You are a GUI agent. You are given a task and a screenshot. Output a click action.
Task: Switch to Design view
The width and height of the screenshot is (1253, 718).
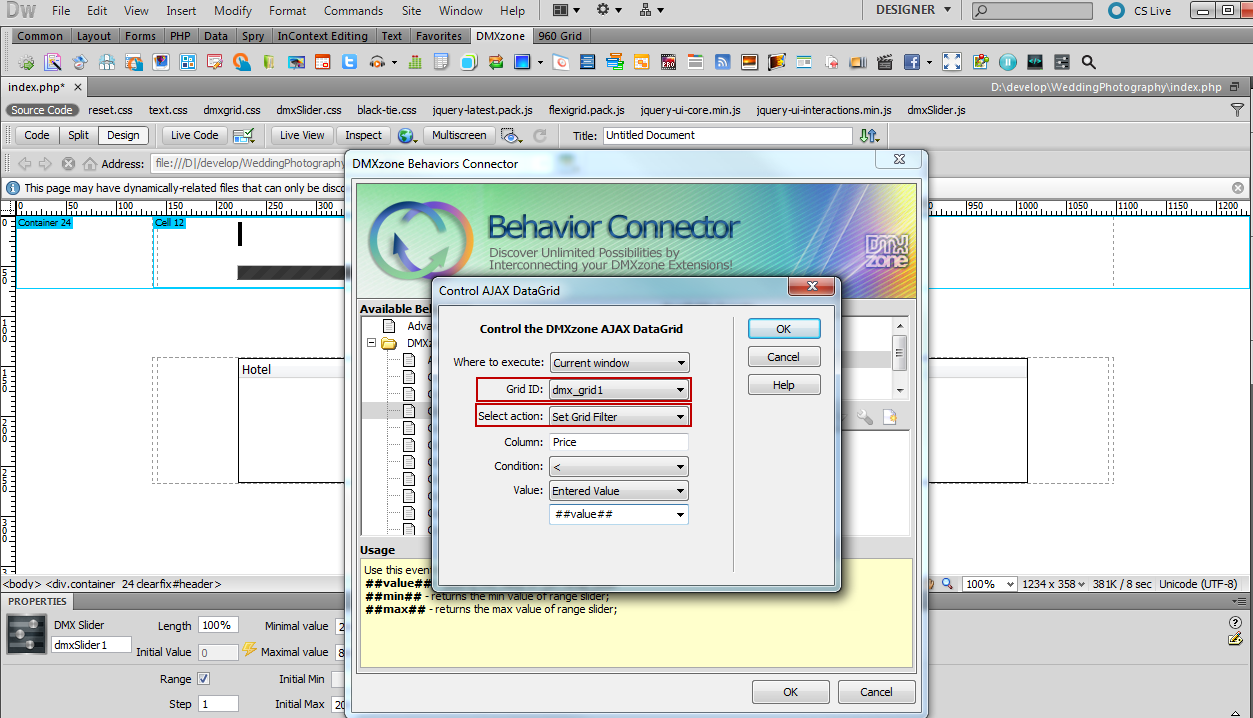click(x=124, y=135)
